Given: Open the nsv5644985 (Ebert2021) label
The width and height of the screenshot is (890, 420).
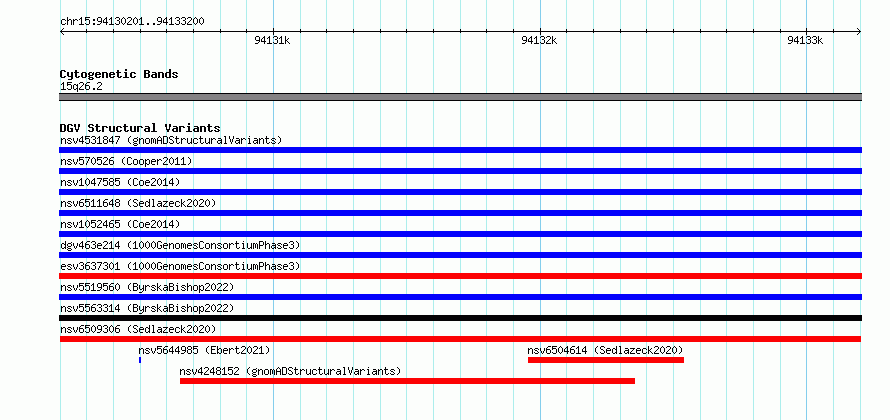Looking at the screenshot, I should 204,350.
